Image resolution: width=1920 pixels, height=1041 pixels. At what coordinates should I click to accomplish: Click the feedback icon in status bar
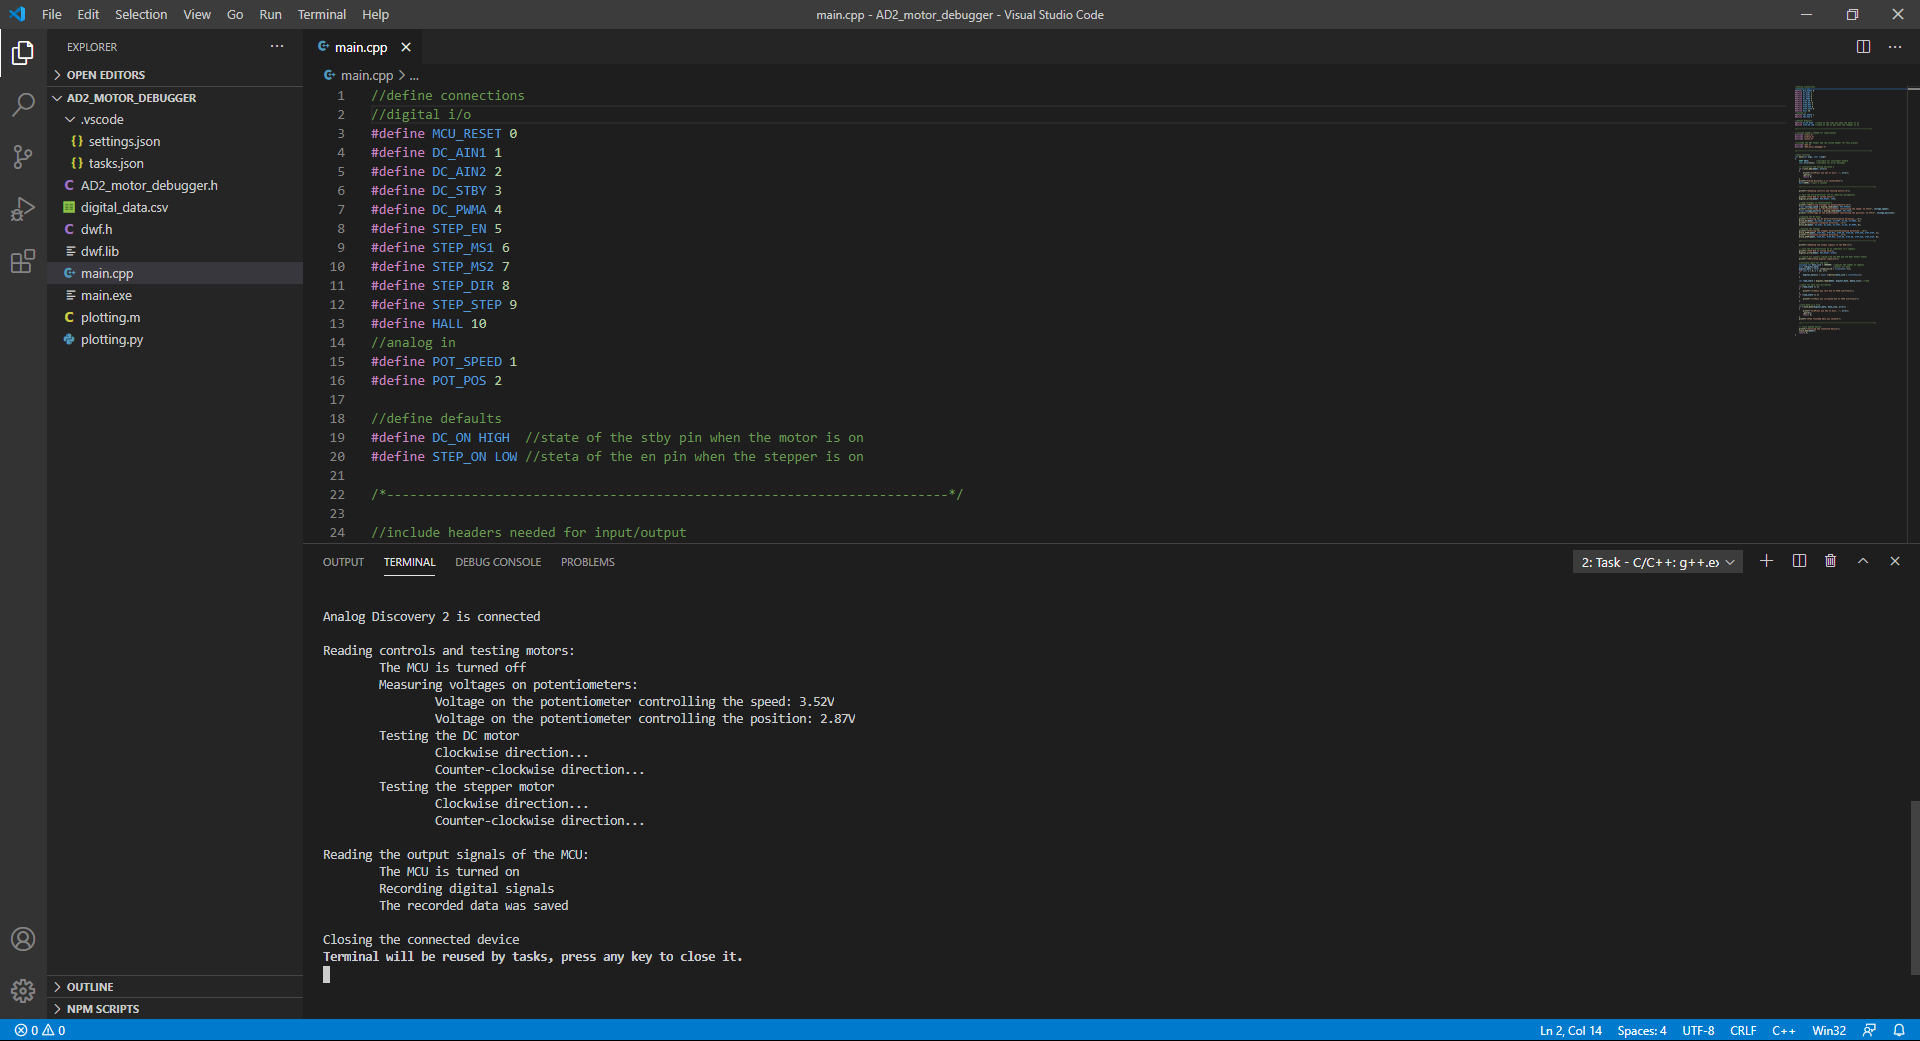pyautogui.click(x=1869, y=1030)
